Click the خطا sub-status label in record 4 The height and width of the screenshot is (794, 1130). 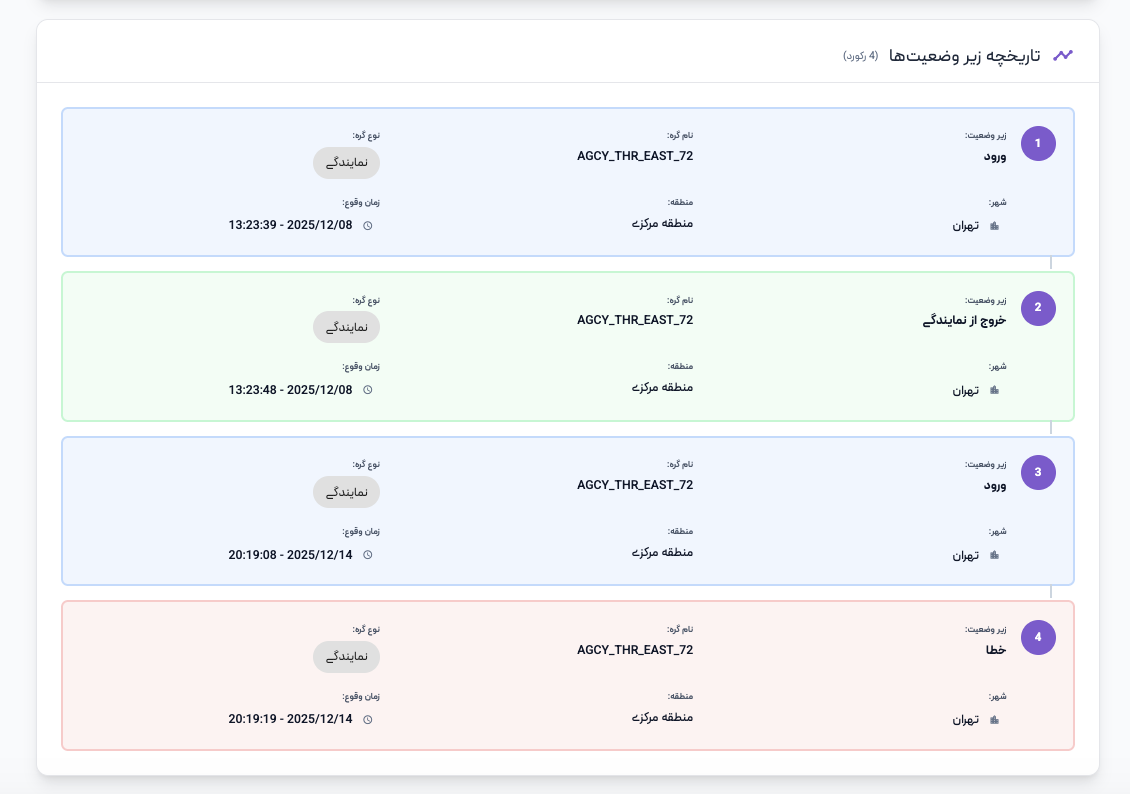pyautogui.click(x=995, y=649)
